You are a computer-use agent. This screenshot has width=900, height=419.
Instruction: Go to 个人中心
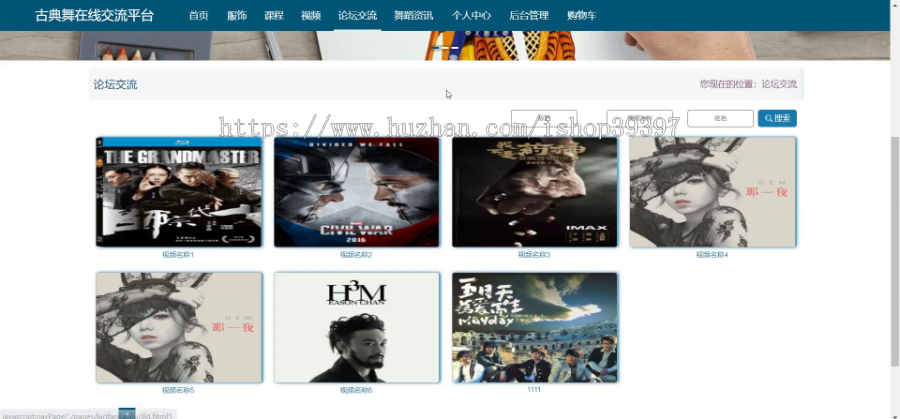coord(471,15)
